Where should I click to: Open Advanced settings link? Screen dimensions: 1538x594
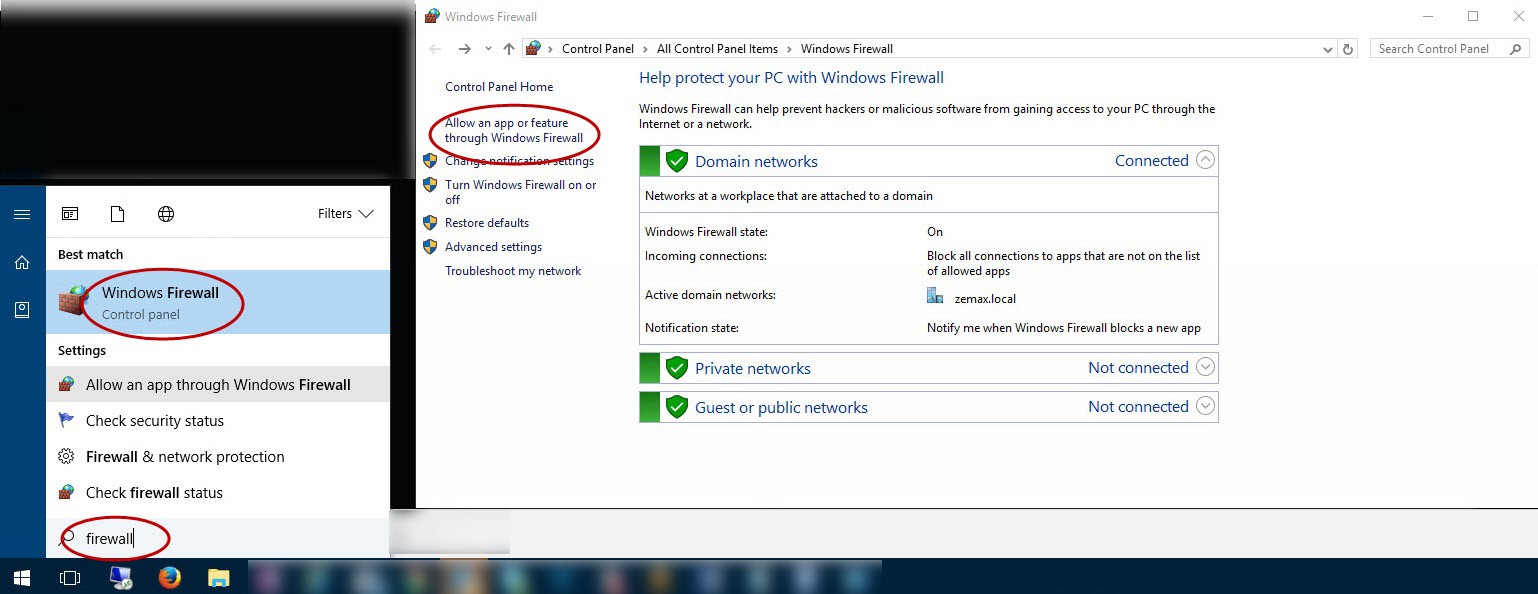[494, 247]
